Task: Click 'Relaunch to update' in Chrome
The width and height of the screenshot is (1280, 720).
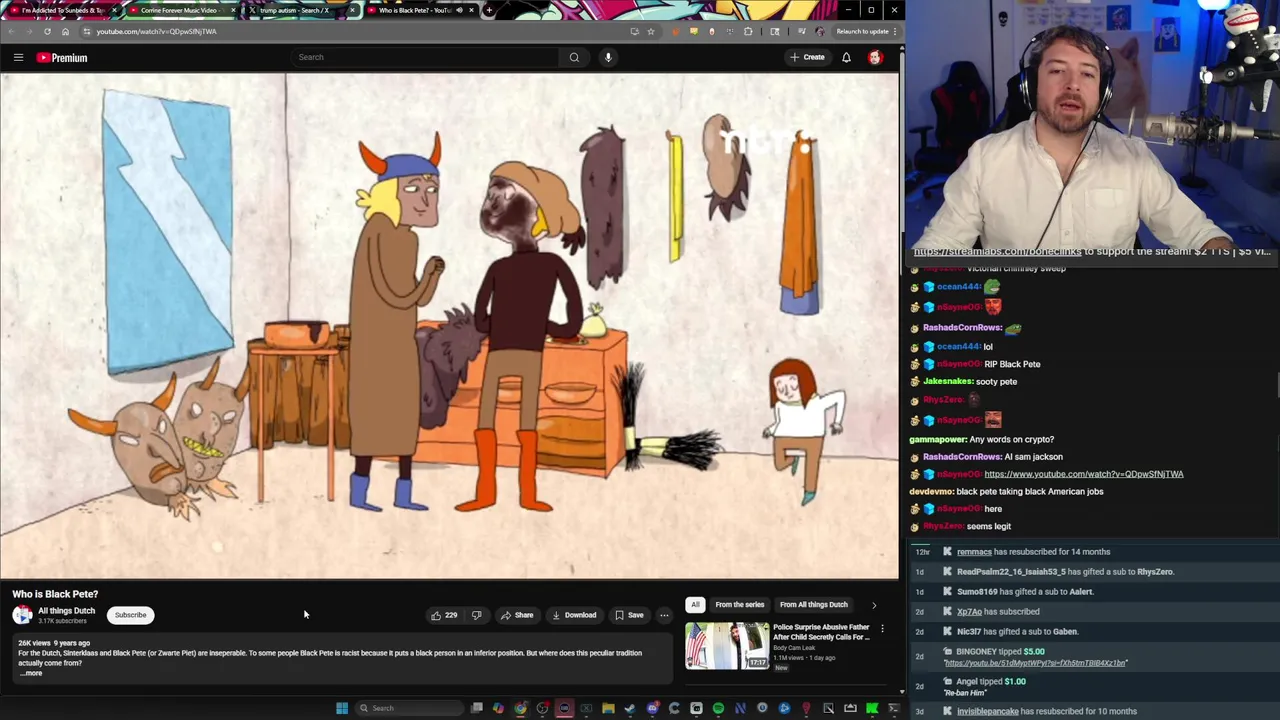Action: (x=863, y=31)
